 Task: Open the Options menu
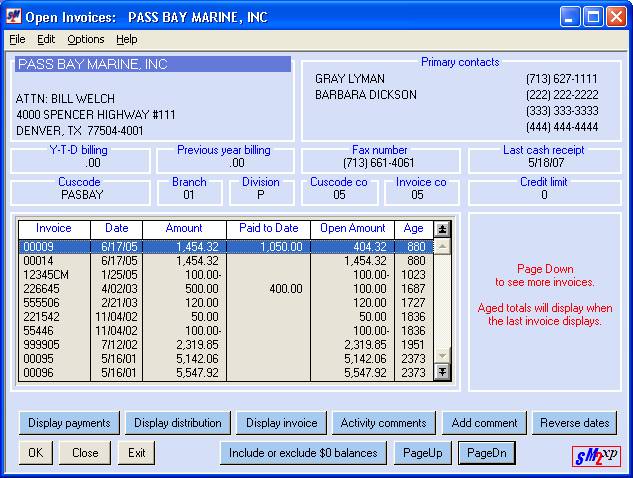(86, 39)
